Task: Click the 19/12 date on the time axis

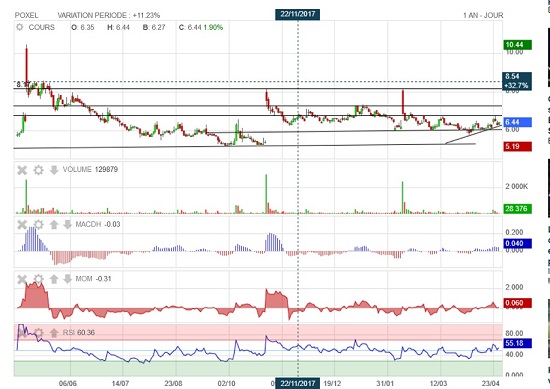Action: 332,383
